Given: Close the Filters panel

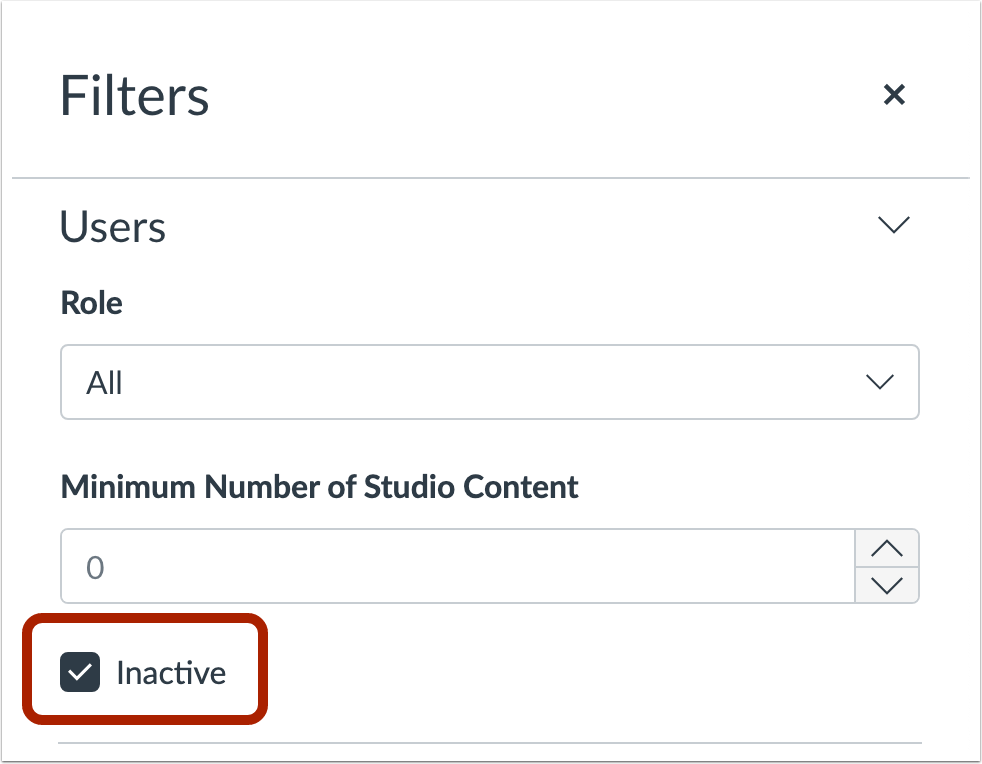Looking at the screenshot, I should coord(894,95).
